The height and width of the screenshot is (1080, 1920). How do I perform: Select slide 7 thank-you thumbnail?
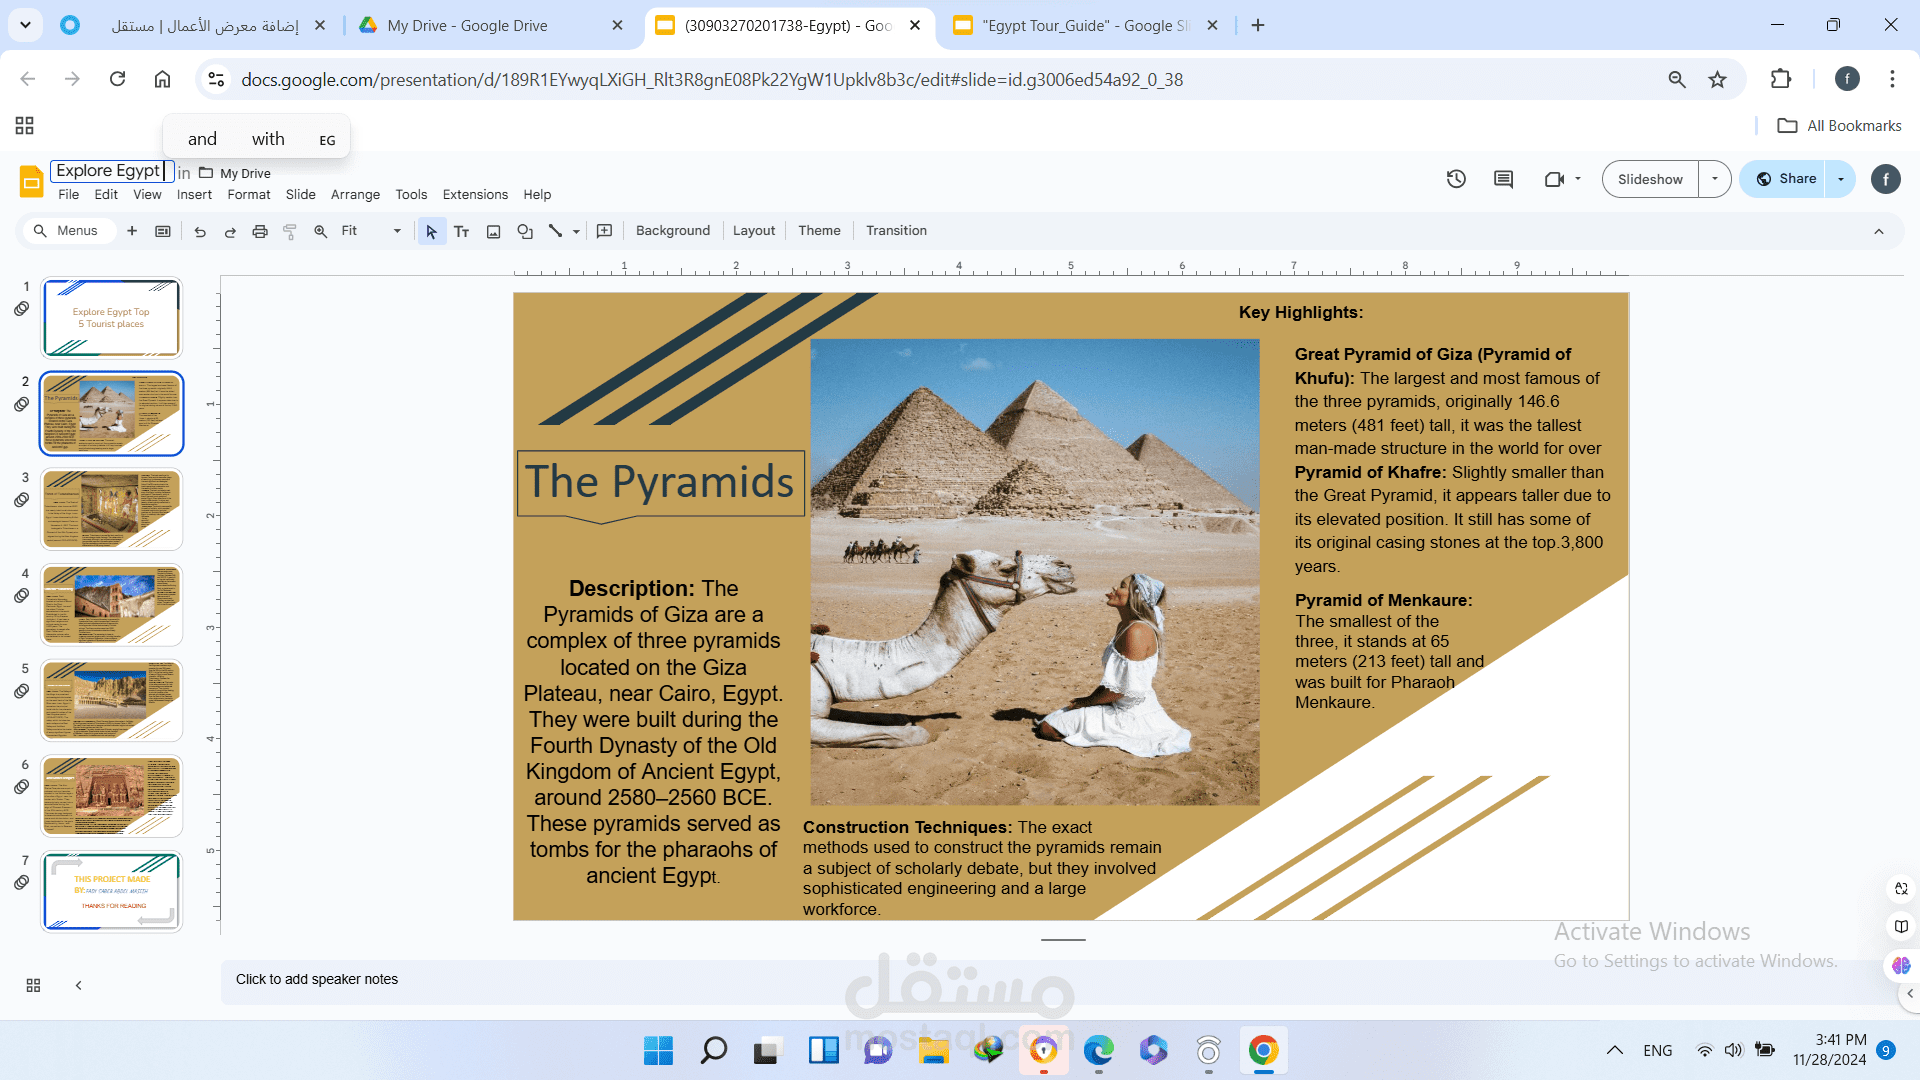click(111, 891)
